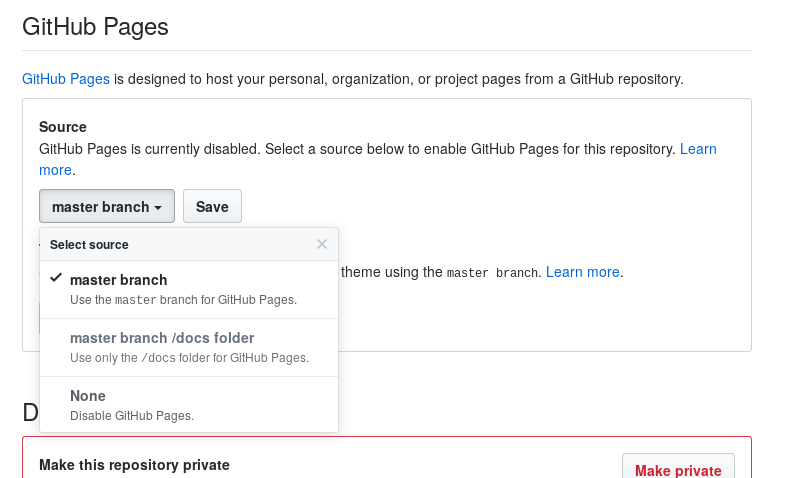
Task: Click 'Use the master branch for GitHub Pages' text
Action: (x=183, y=300)
